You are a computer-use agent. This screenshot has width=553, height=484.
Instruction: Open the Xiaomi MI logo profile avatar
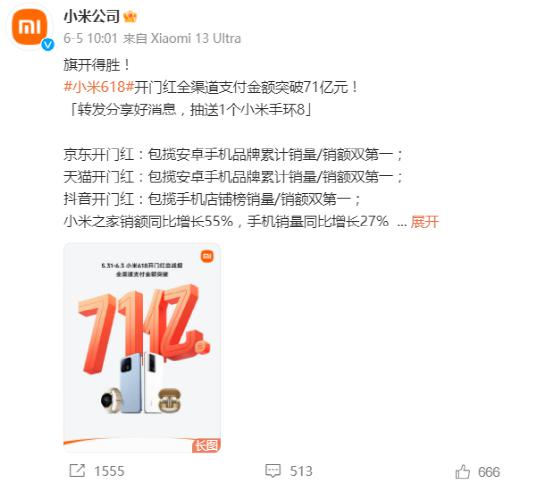(x=30, y=27)
